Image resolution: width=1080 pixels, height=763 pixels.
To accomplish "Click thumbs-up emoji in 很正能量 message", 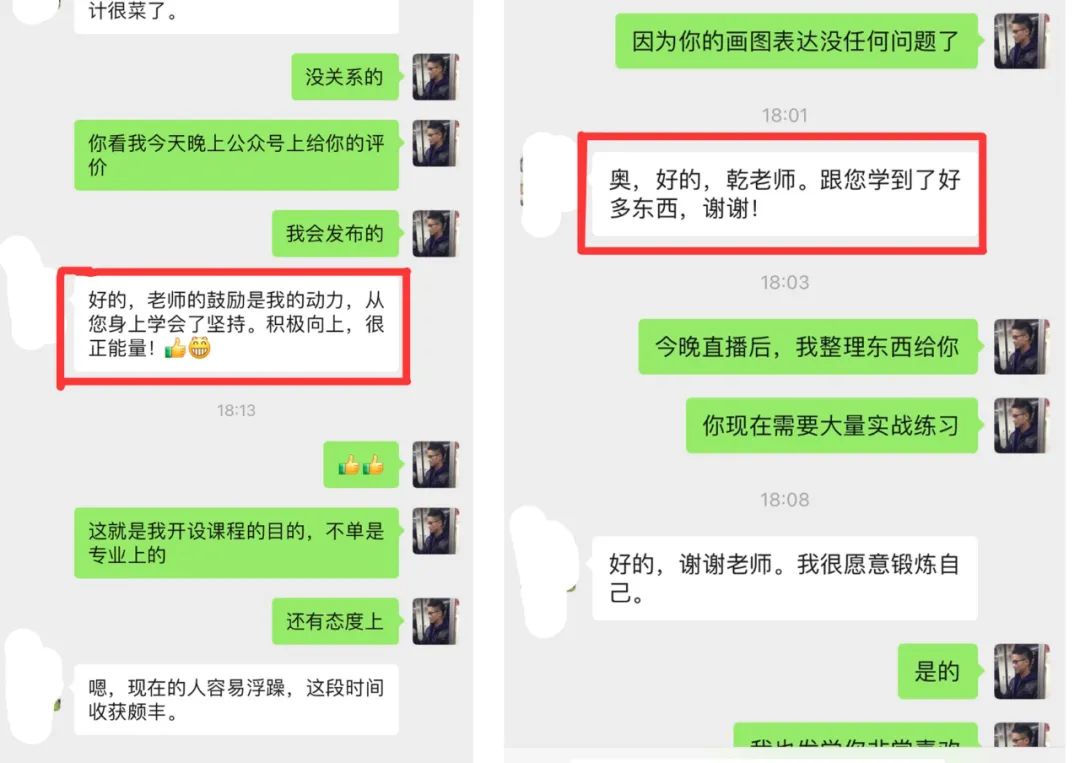I will [176, 348].
